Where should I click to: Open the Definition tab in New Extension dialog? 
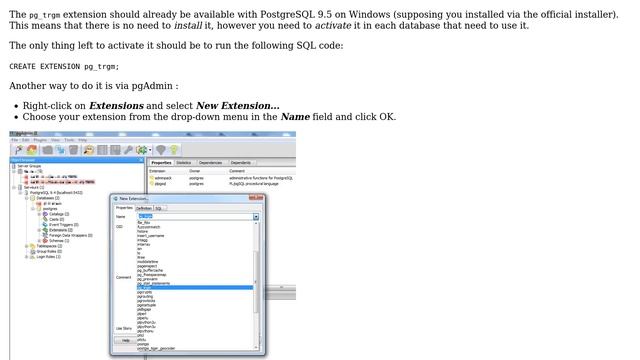(144, 208)
